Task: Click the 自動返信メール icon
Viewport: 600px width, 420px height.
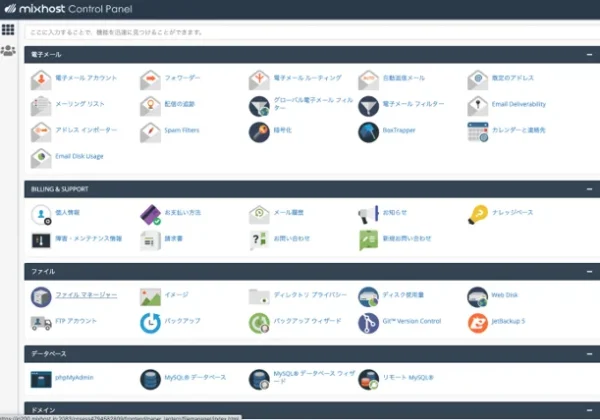Action: click(x=368, y=80)
